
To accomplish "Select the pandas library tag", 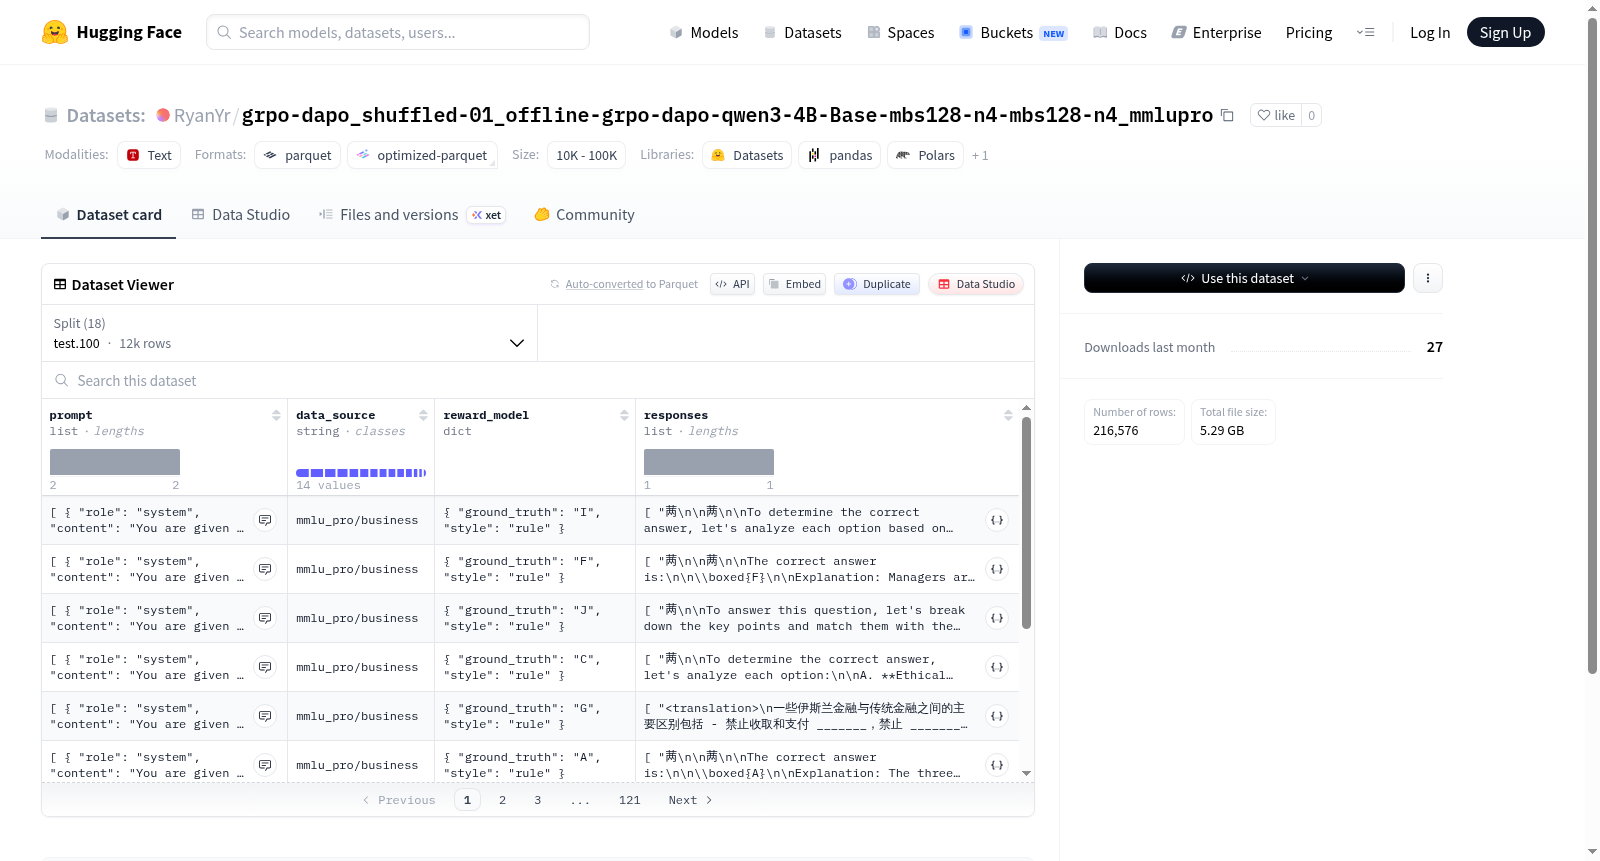I will click(840, 155).
